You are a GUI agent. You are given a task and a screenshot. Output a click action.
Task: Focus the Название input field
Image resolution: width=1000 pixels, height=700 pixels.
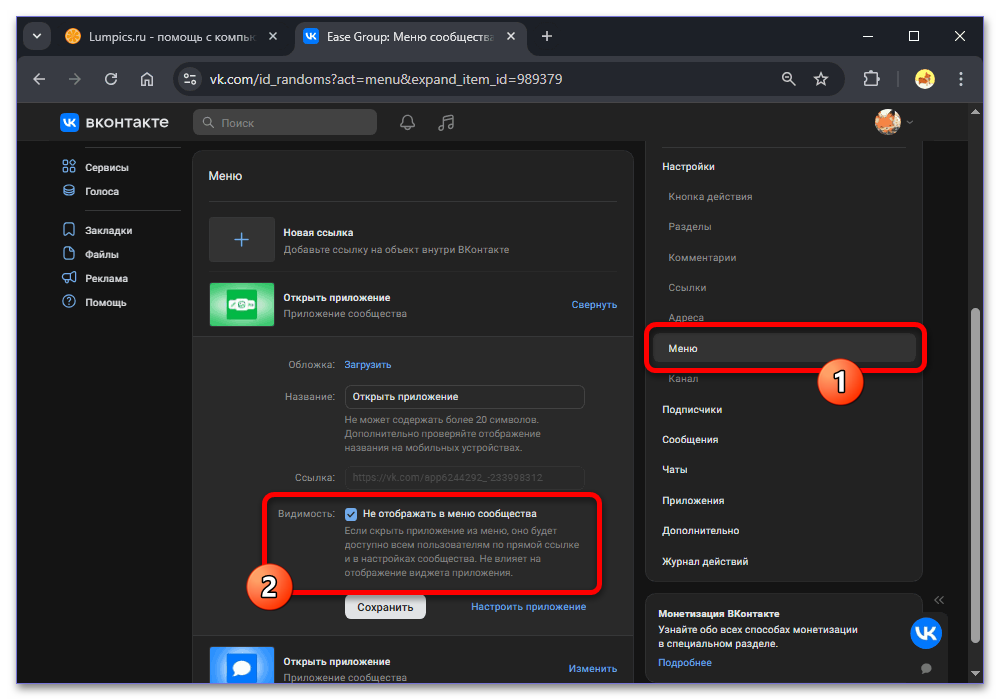click(464, 397)
